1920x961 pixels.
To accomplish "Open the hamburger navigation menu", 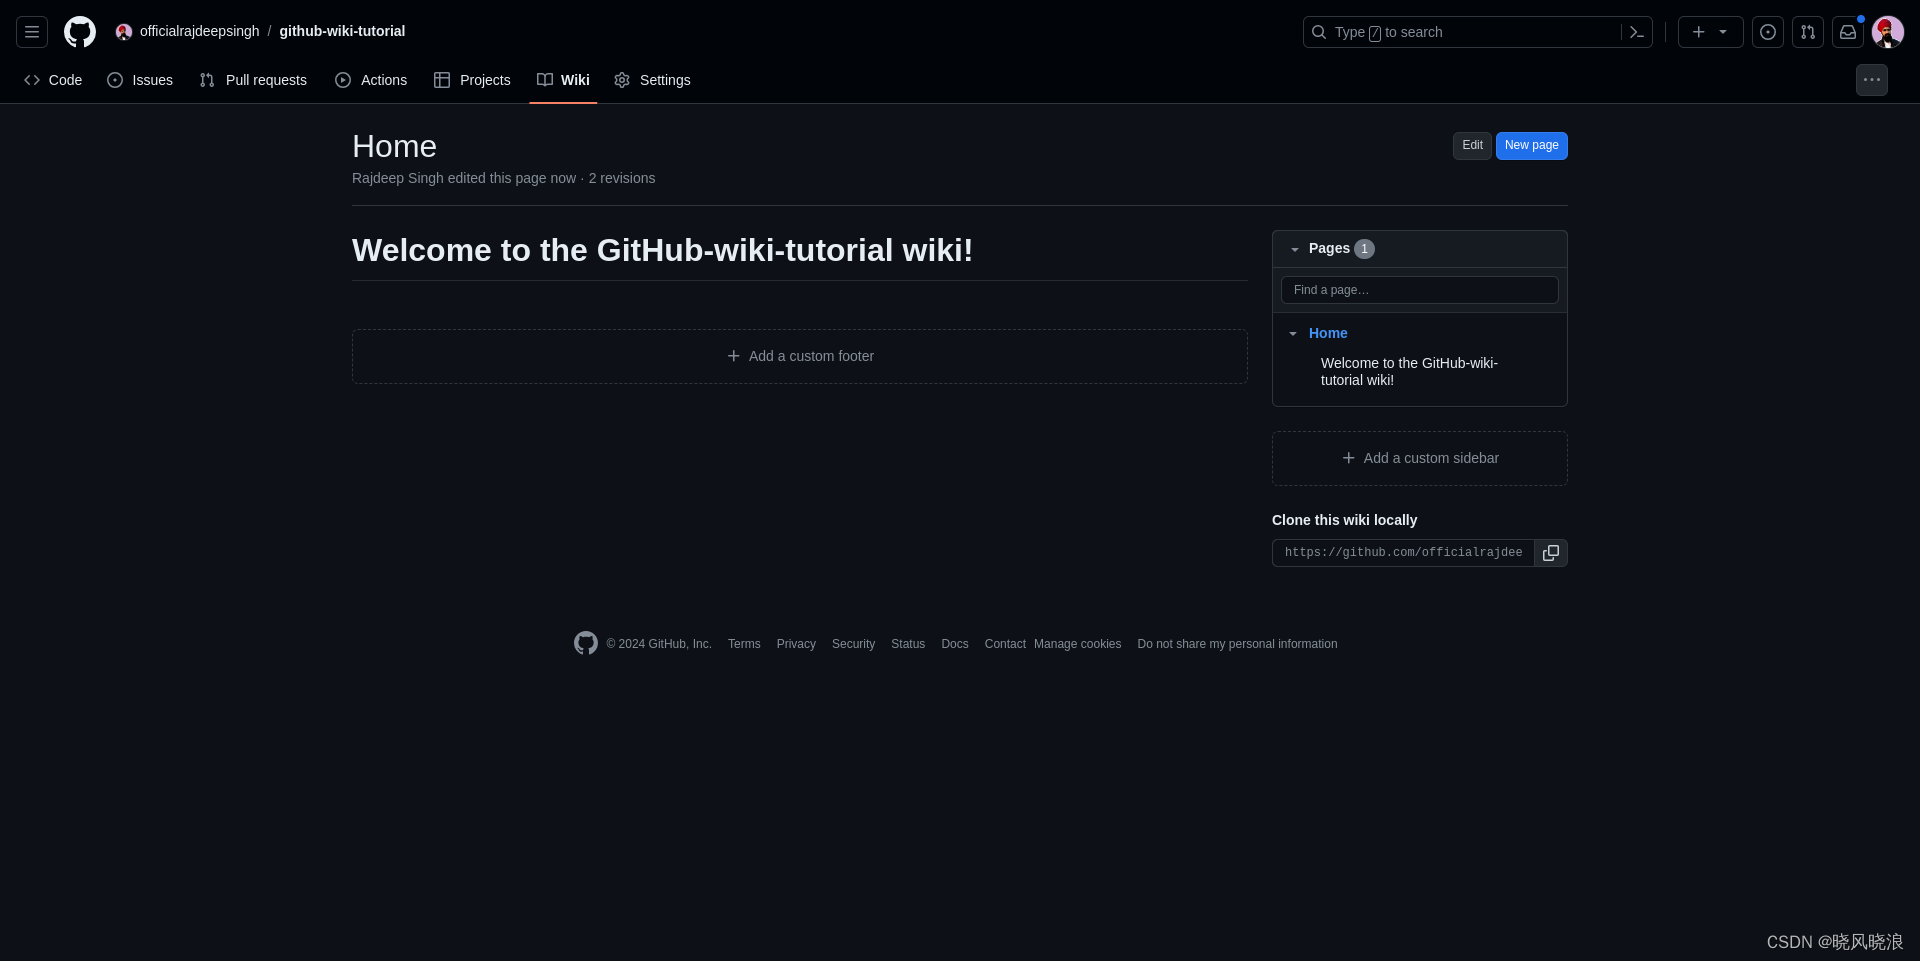I will pos(32,32).
